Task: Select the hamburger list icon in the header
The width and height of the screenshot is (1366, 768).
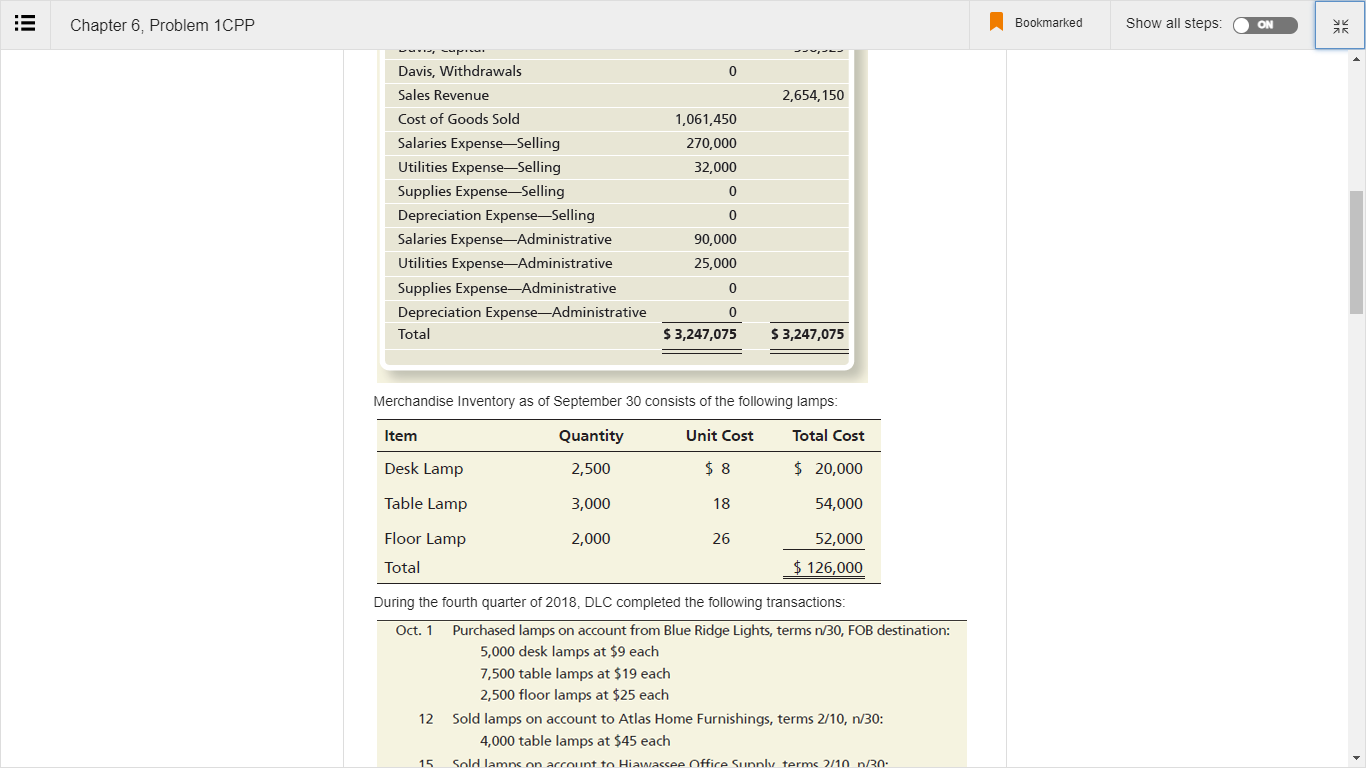Action: tap(25, 23)
